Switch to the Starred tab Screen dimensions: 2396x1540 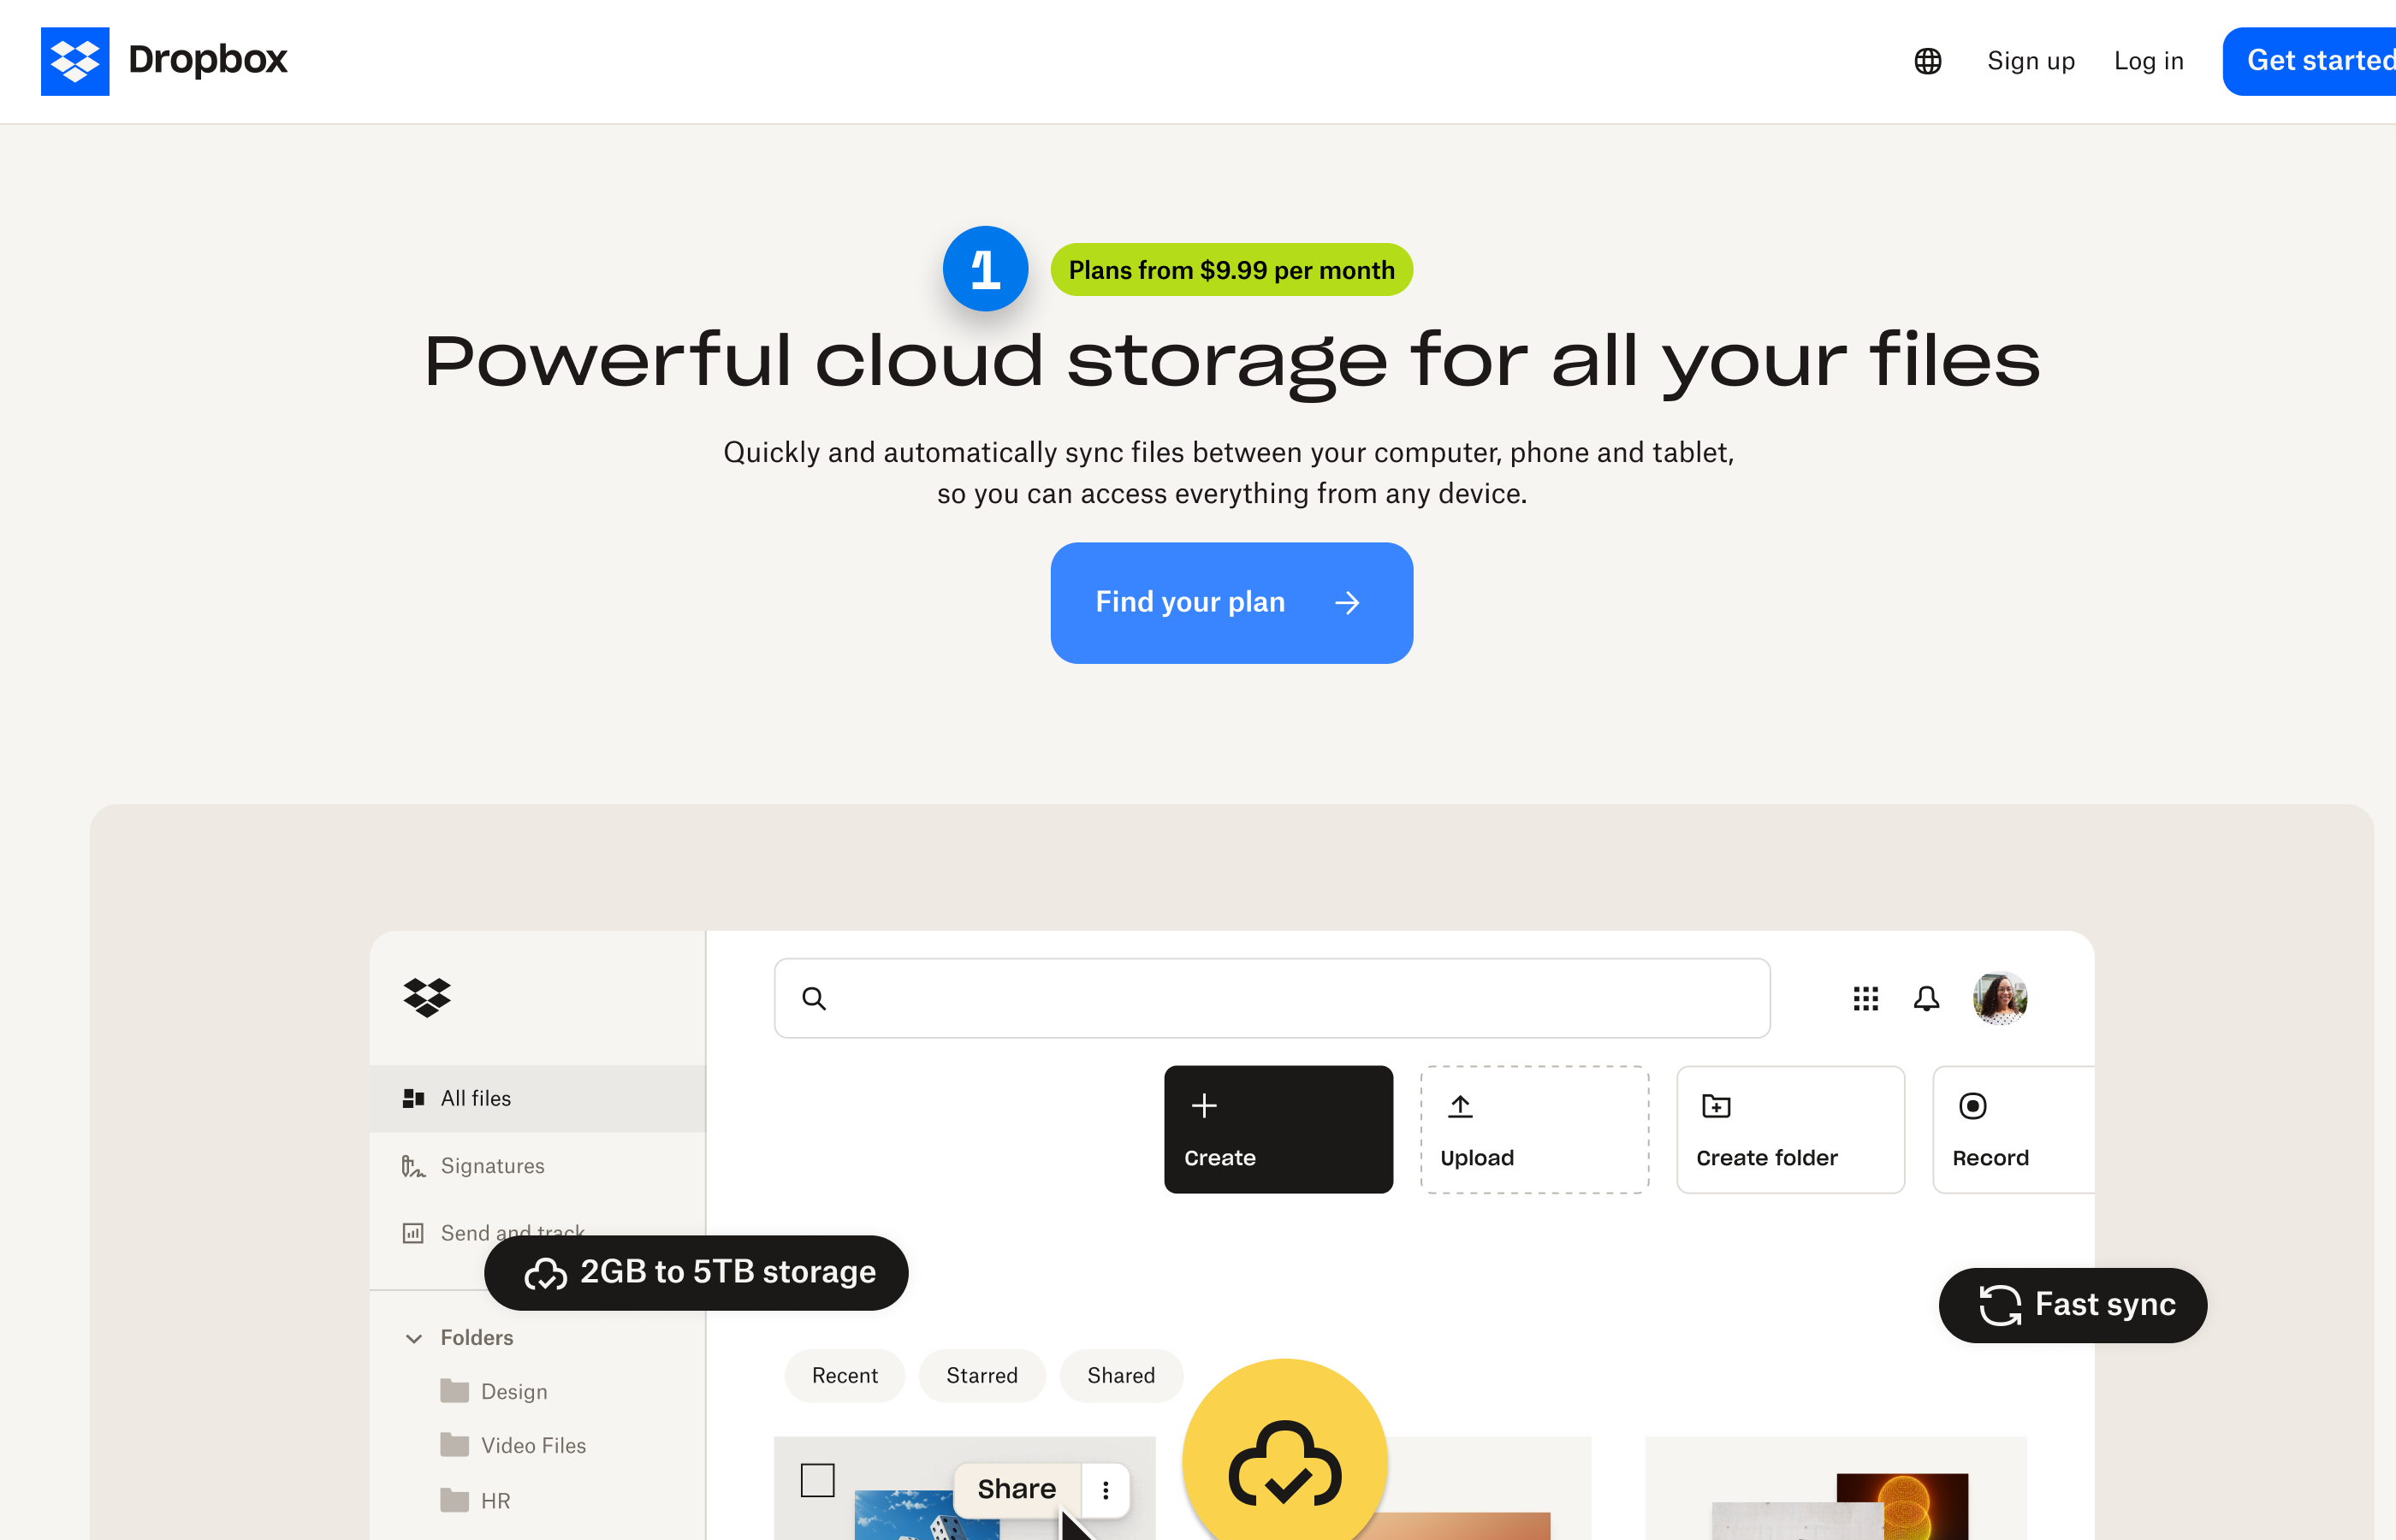[x=981, y=1375]
